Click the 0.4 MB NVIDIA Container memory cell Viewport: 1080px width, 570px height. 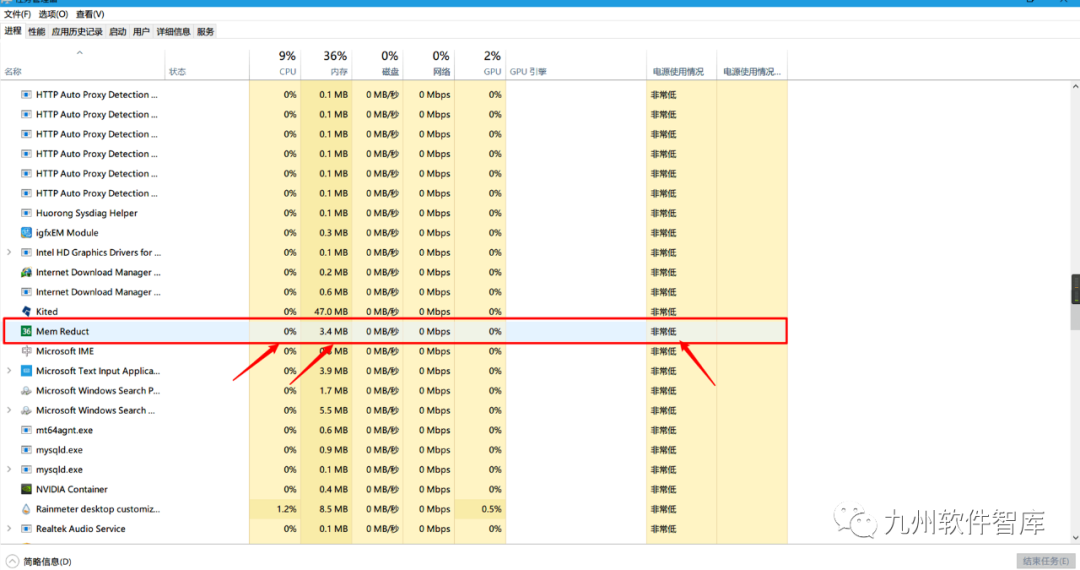pos(326,489)
